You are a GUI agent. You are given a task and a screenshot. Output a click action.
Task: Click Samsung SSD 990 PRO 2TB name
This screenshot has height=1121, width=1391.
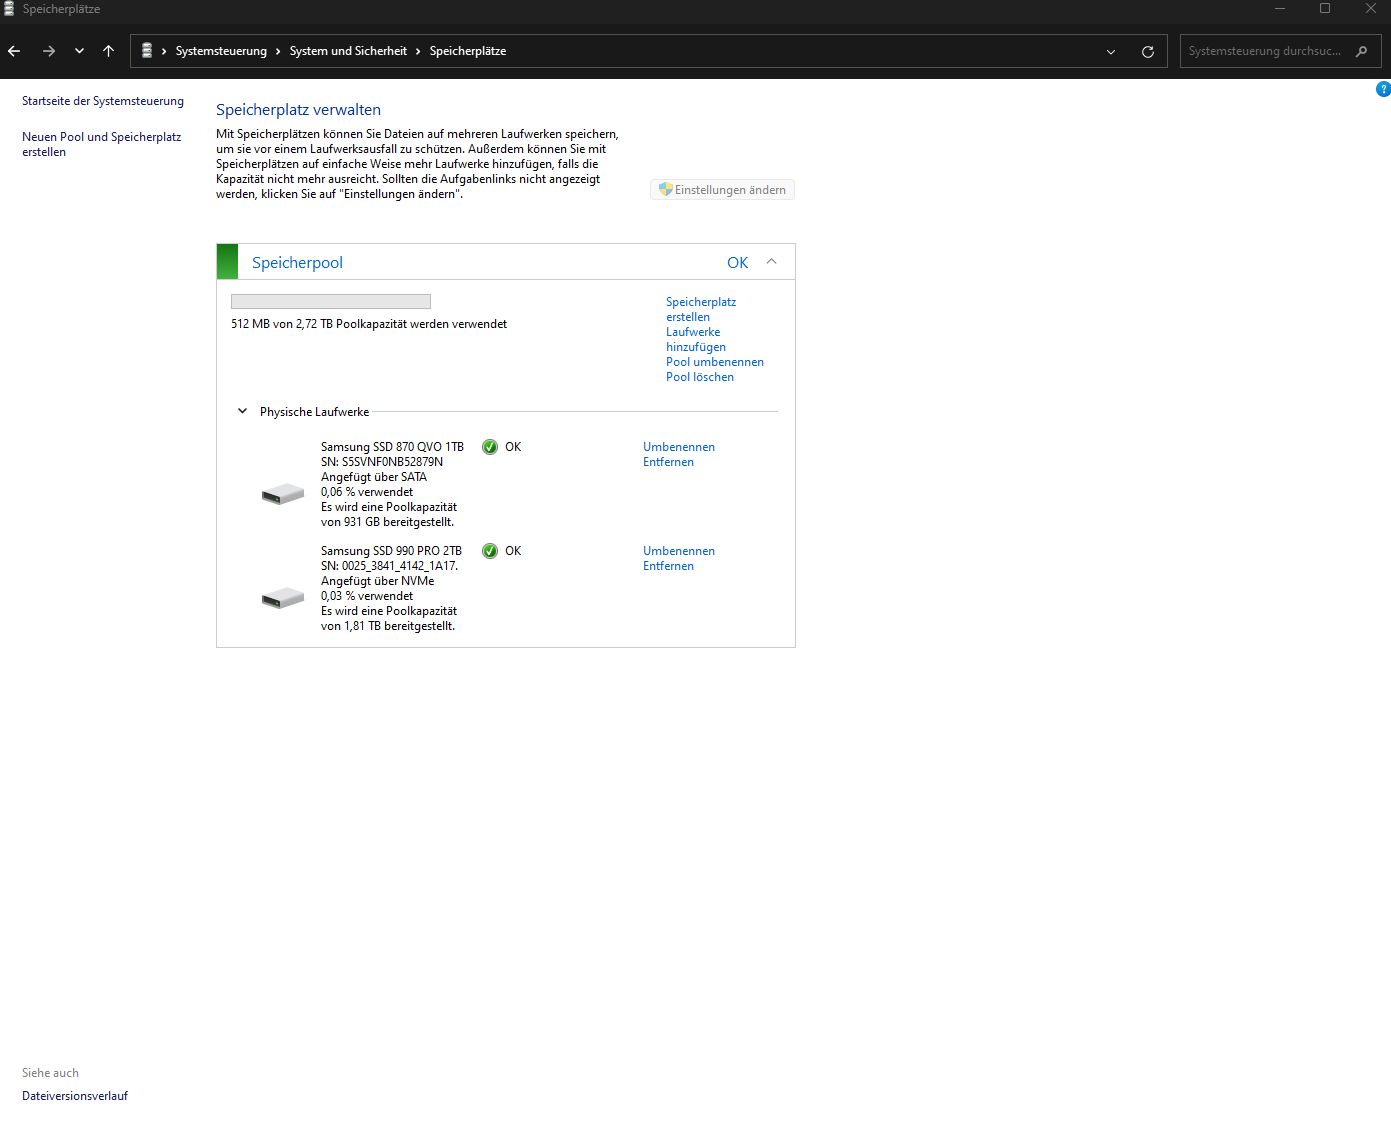tap(391, 551)
